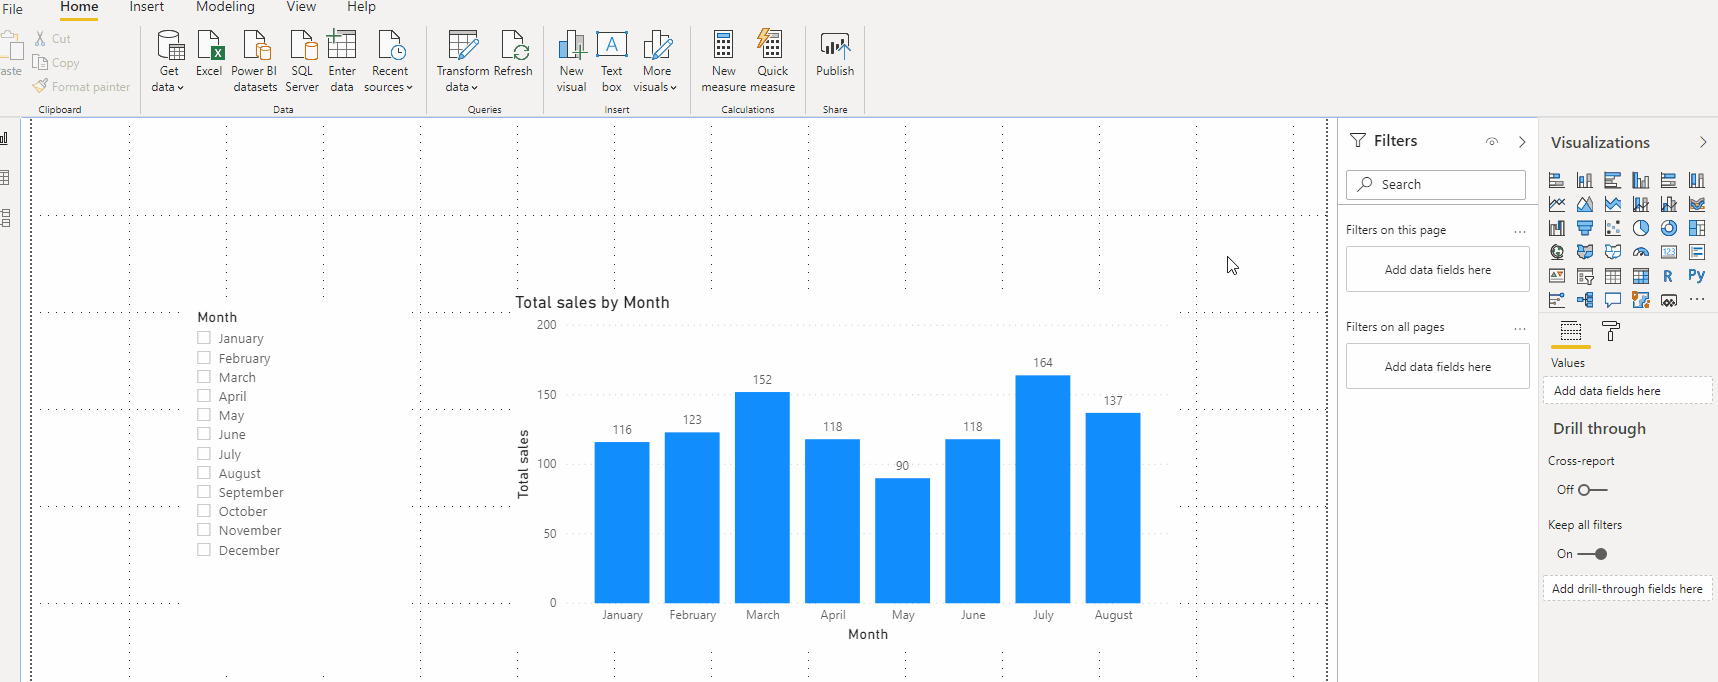
Task: Create a Quick measure
Action: pyautogui.click(x=773, y=61)
